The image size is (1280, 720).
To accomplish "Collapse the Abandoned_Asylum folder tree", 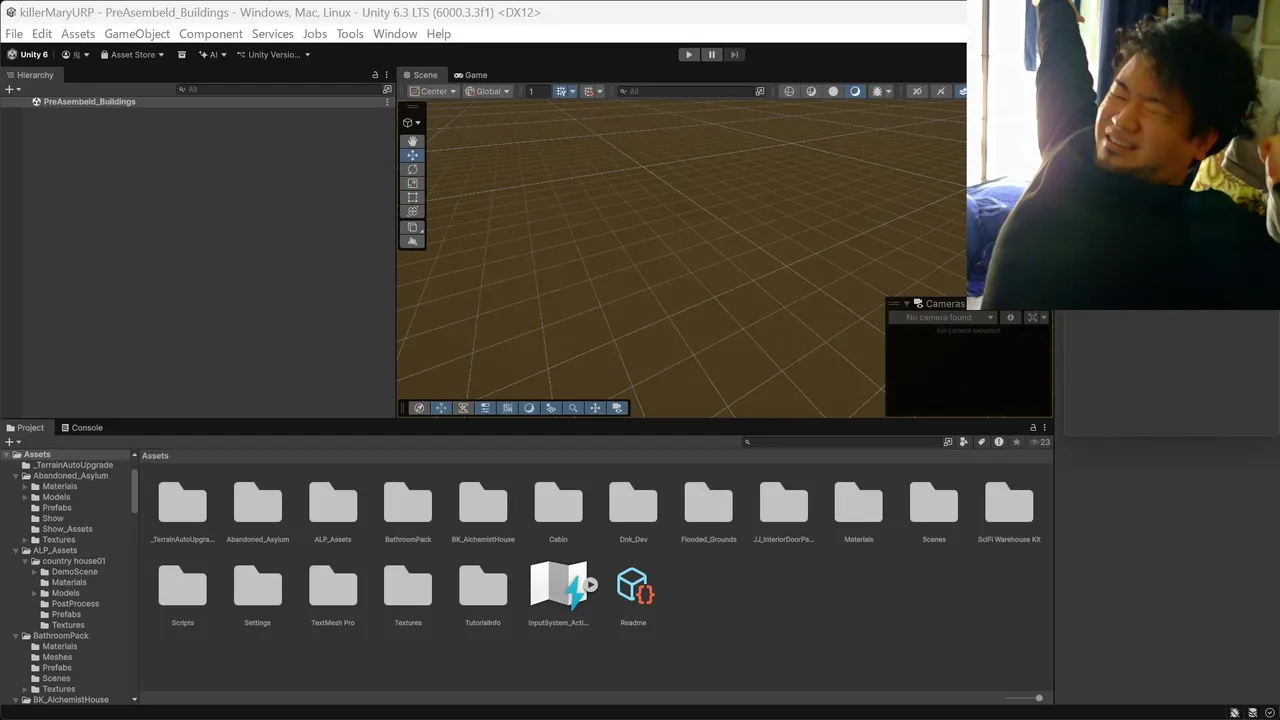I will (16, 476).
